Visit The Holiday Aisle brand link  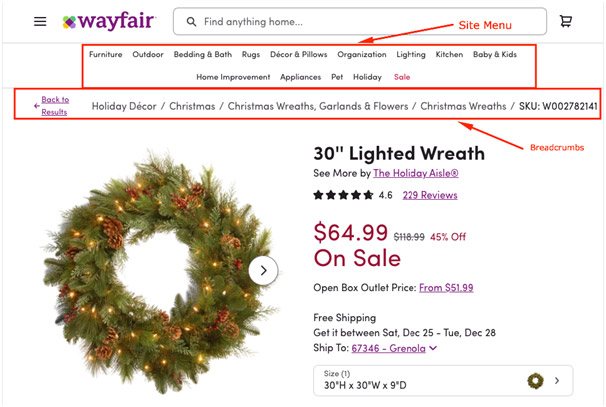415,173
